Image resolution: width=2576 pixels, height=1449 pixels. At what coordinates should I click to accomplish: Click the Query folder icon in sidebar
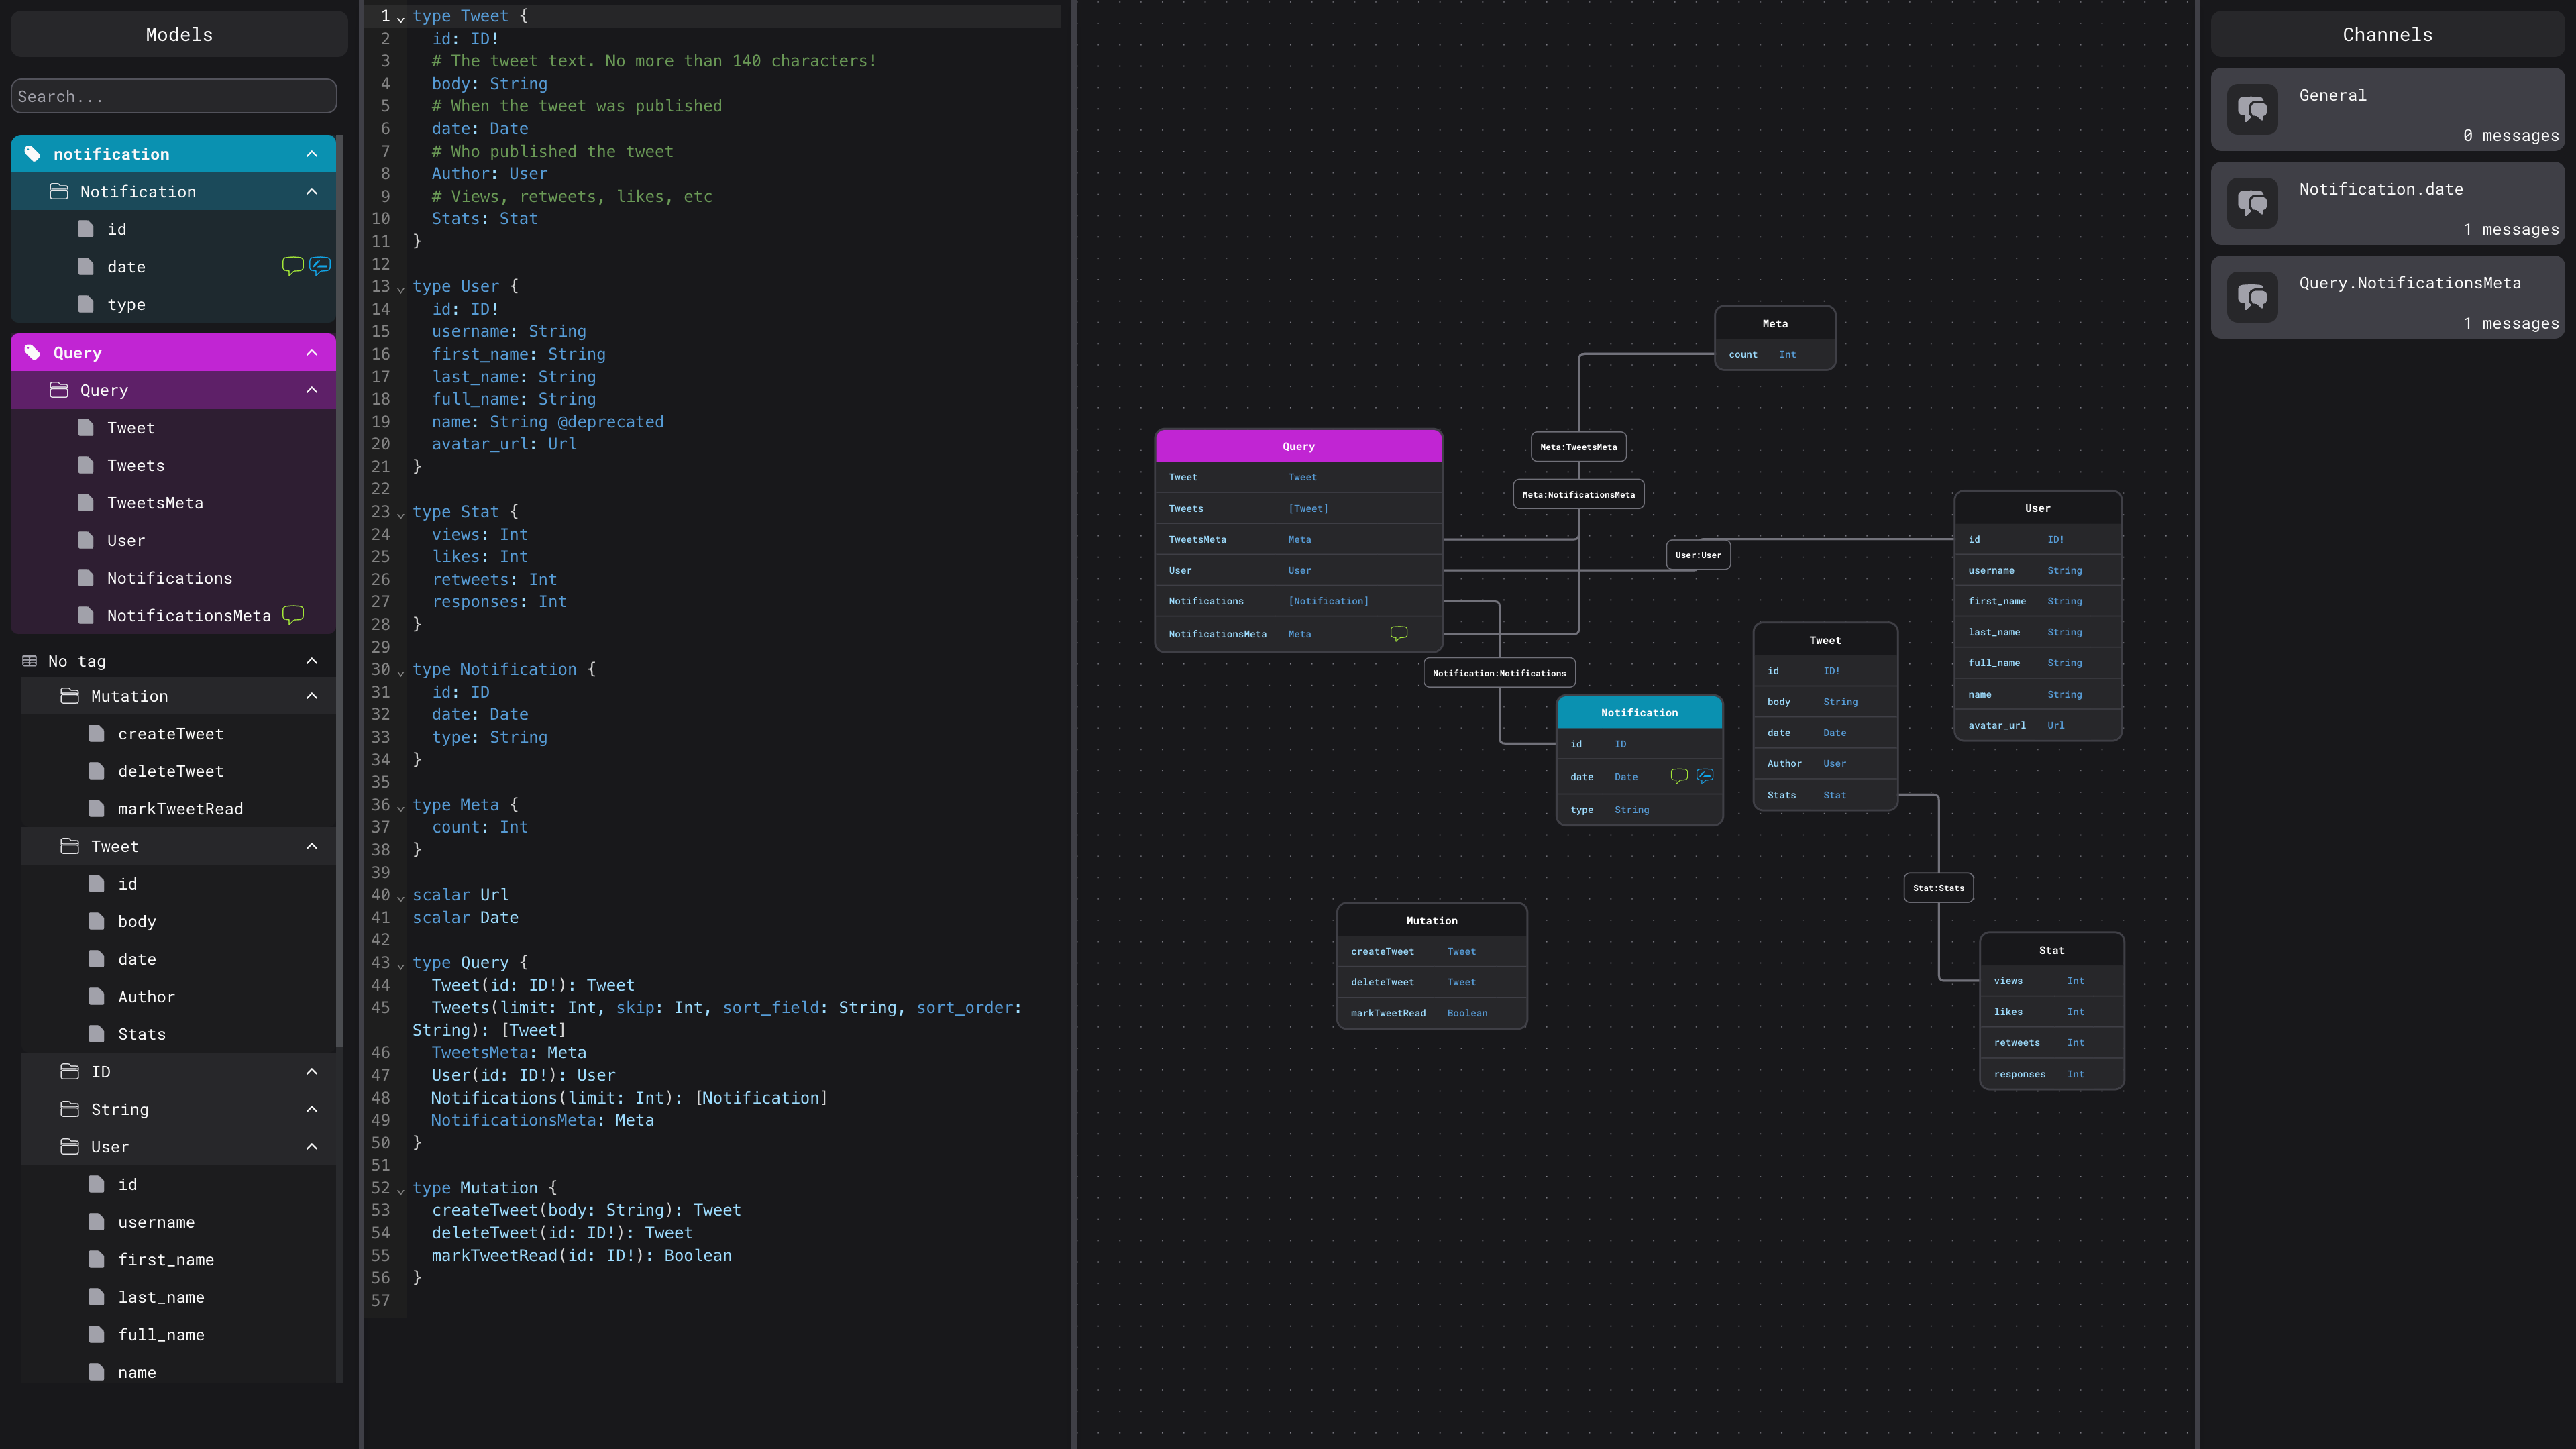pos(59,390)
